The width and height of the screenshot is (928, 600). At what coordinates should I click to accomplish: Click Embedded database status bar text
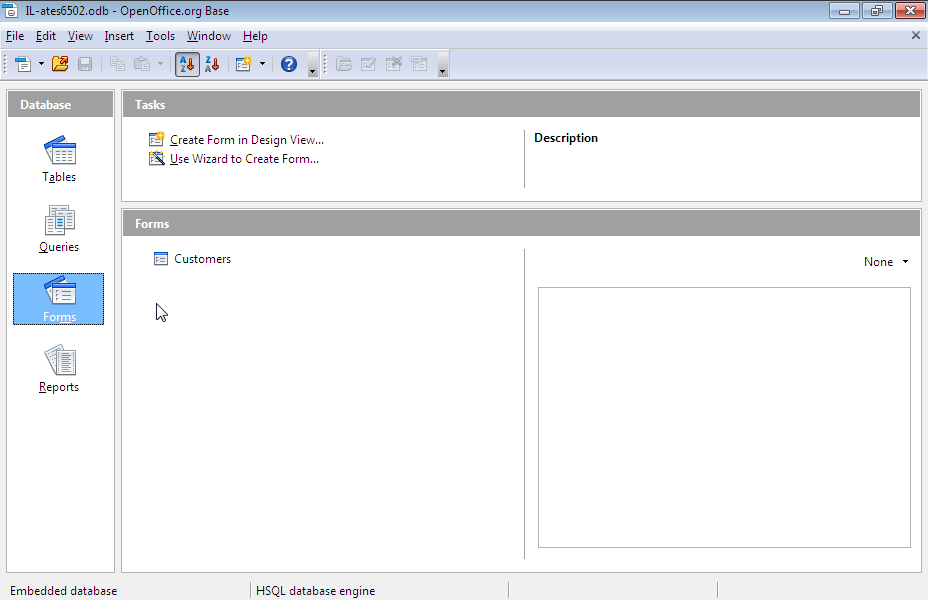[x=63, y=591]
